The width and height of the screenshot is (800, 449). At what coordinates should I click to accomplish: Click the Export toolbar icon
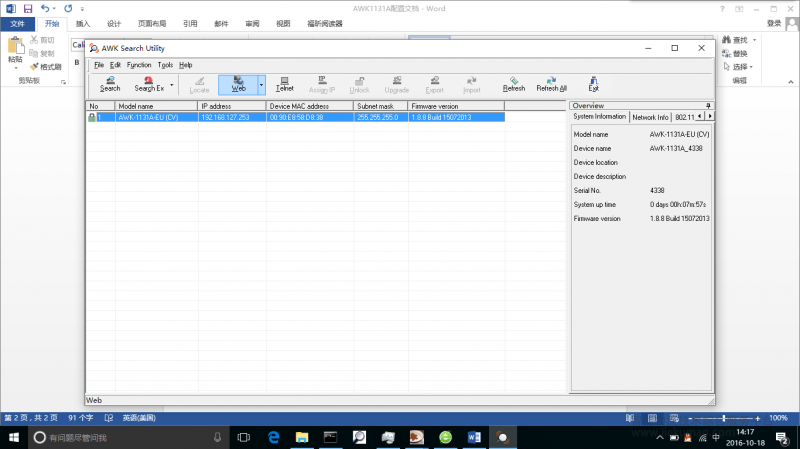pos(434,85)
